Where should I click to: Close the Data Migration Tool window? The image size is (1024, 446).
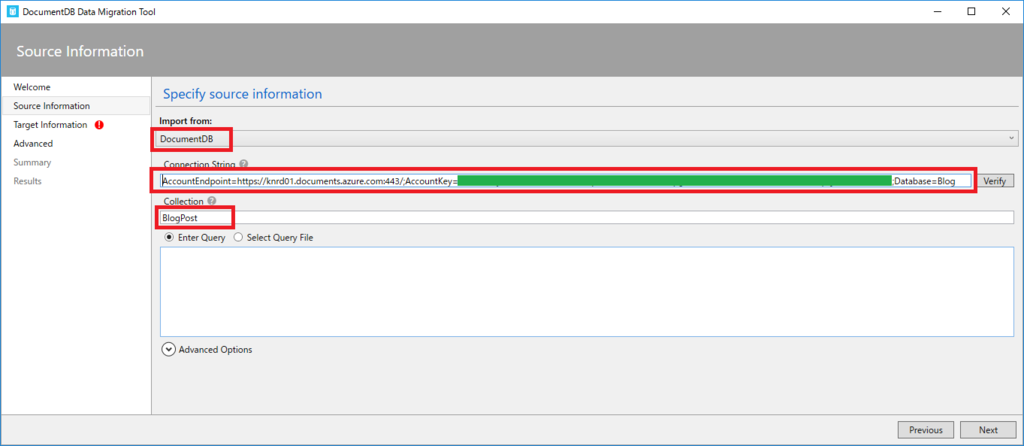click(x=1006, y=11)
